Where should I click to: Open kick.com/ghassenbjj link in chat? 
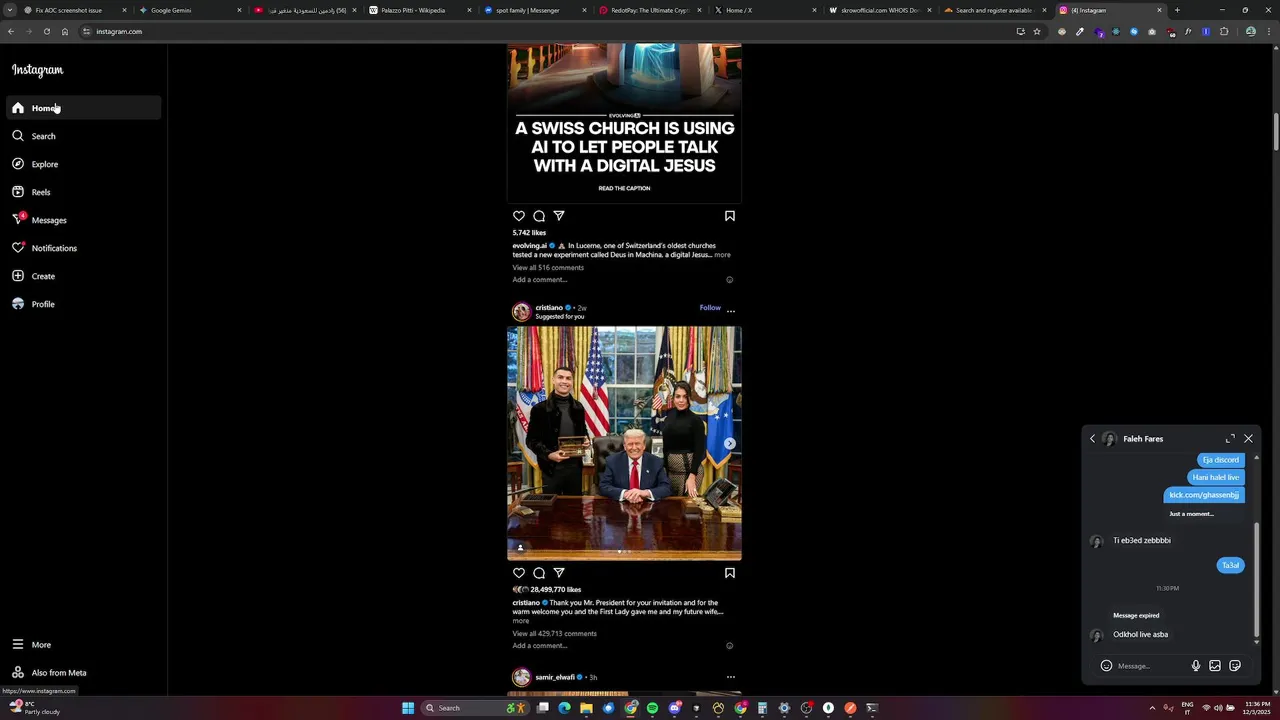click(x=1204, y=495)
